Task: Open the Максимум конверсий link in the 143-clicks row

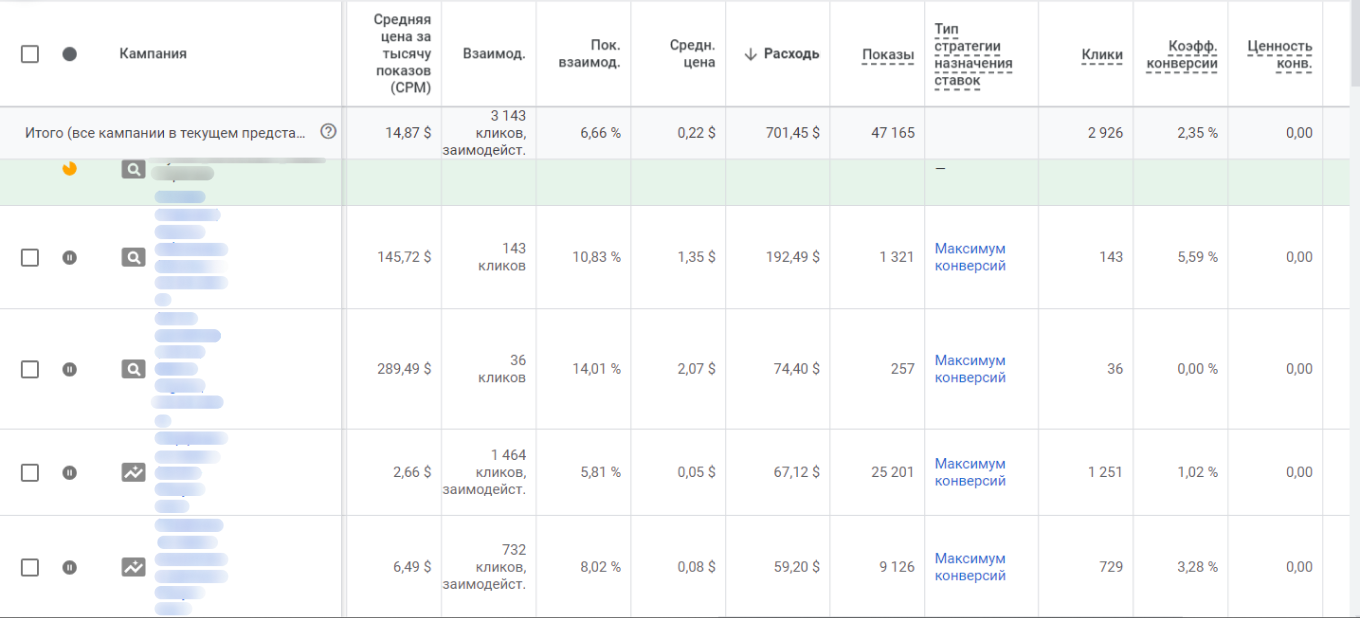Action: click(x=970, y=257)
